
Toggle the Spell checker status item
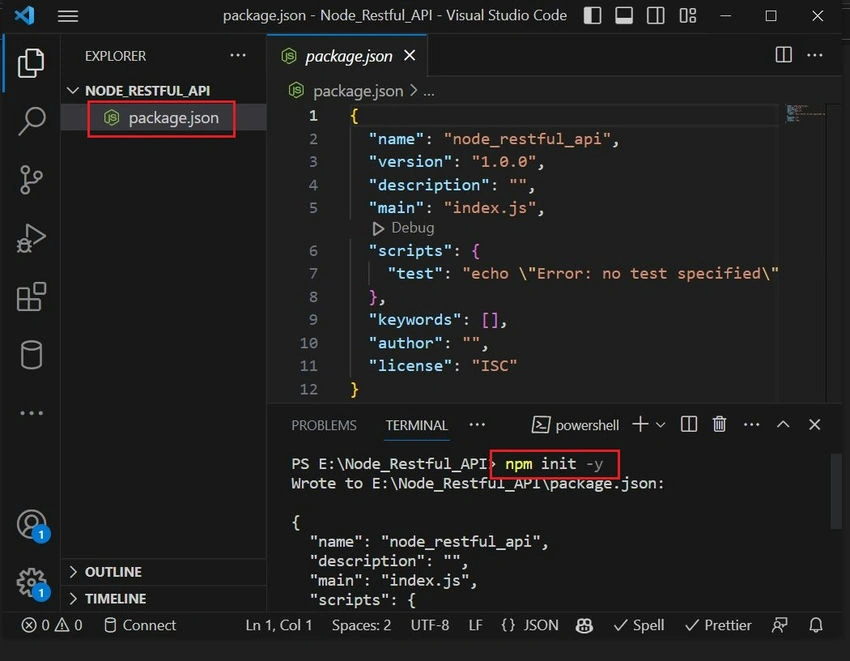pos(639,625)
